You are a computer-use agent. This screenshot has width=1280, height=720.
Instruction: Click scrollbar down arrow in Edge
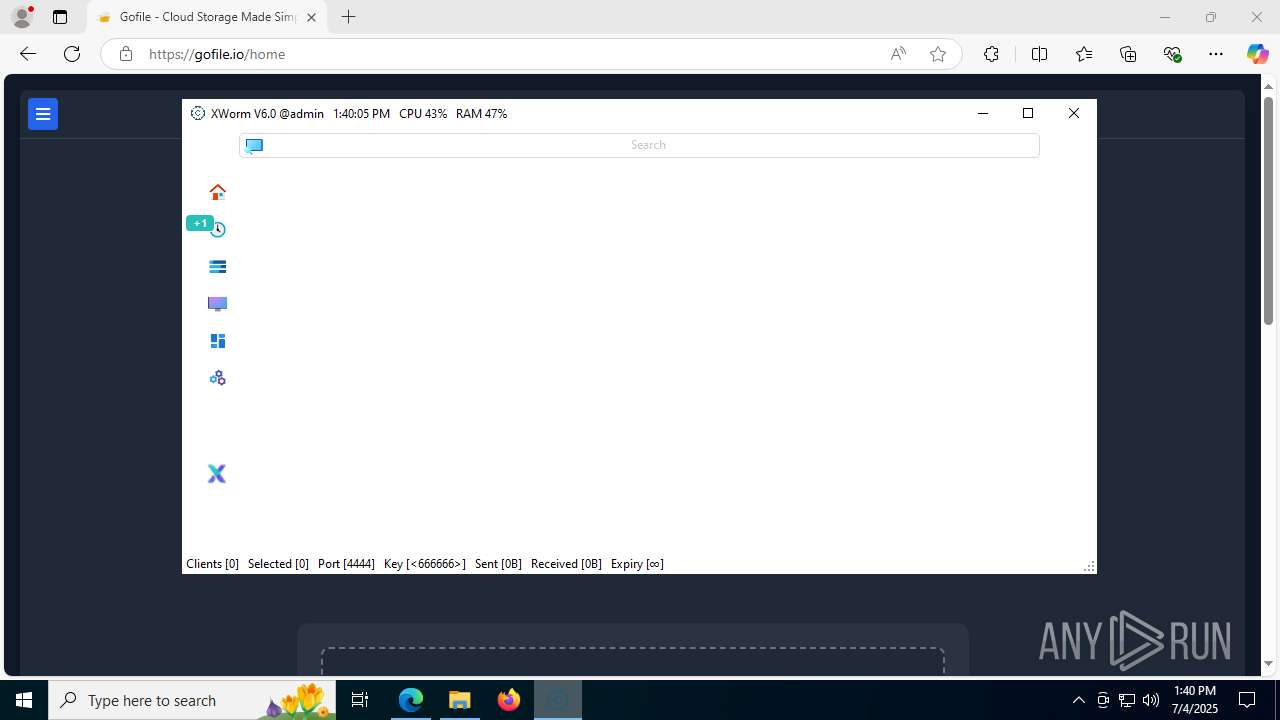click(x=1268, y=663)
